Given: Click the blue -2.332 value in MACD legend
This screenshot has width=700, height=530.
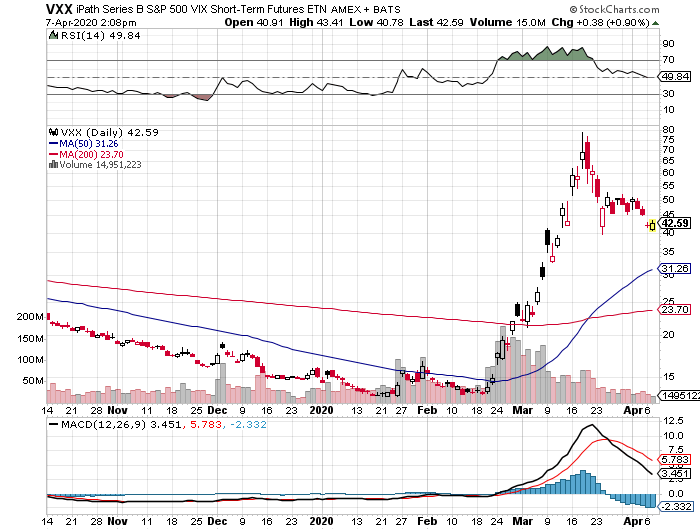Looking at the screenshot, I should click(x=248, y=425).
